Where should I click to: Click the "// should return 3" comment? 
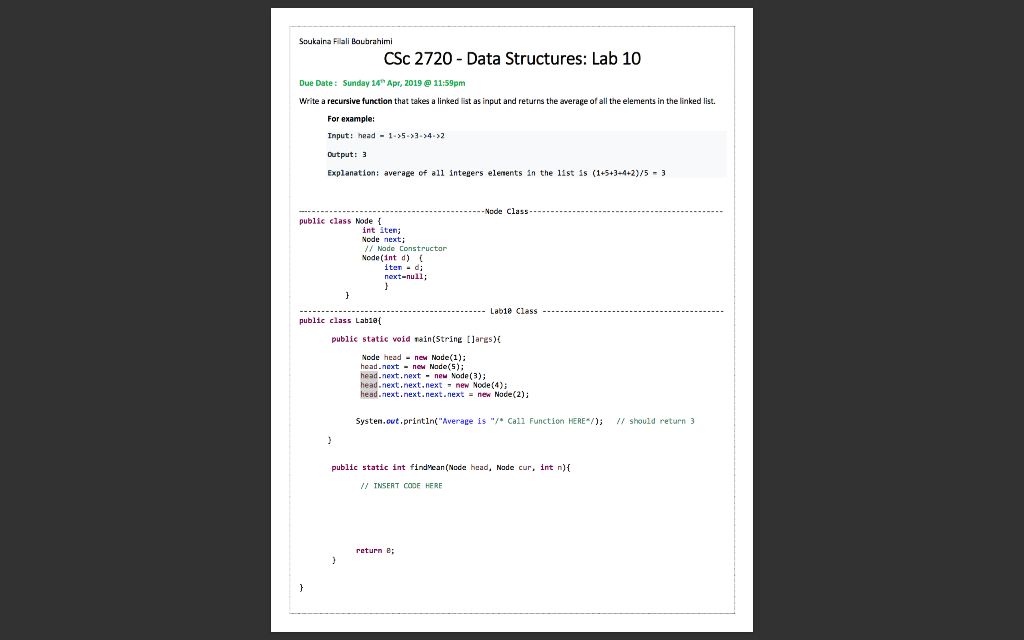point(660,420)
